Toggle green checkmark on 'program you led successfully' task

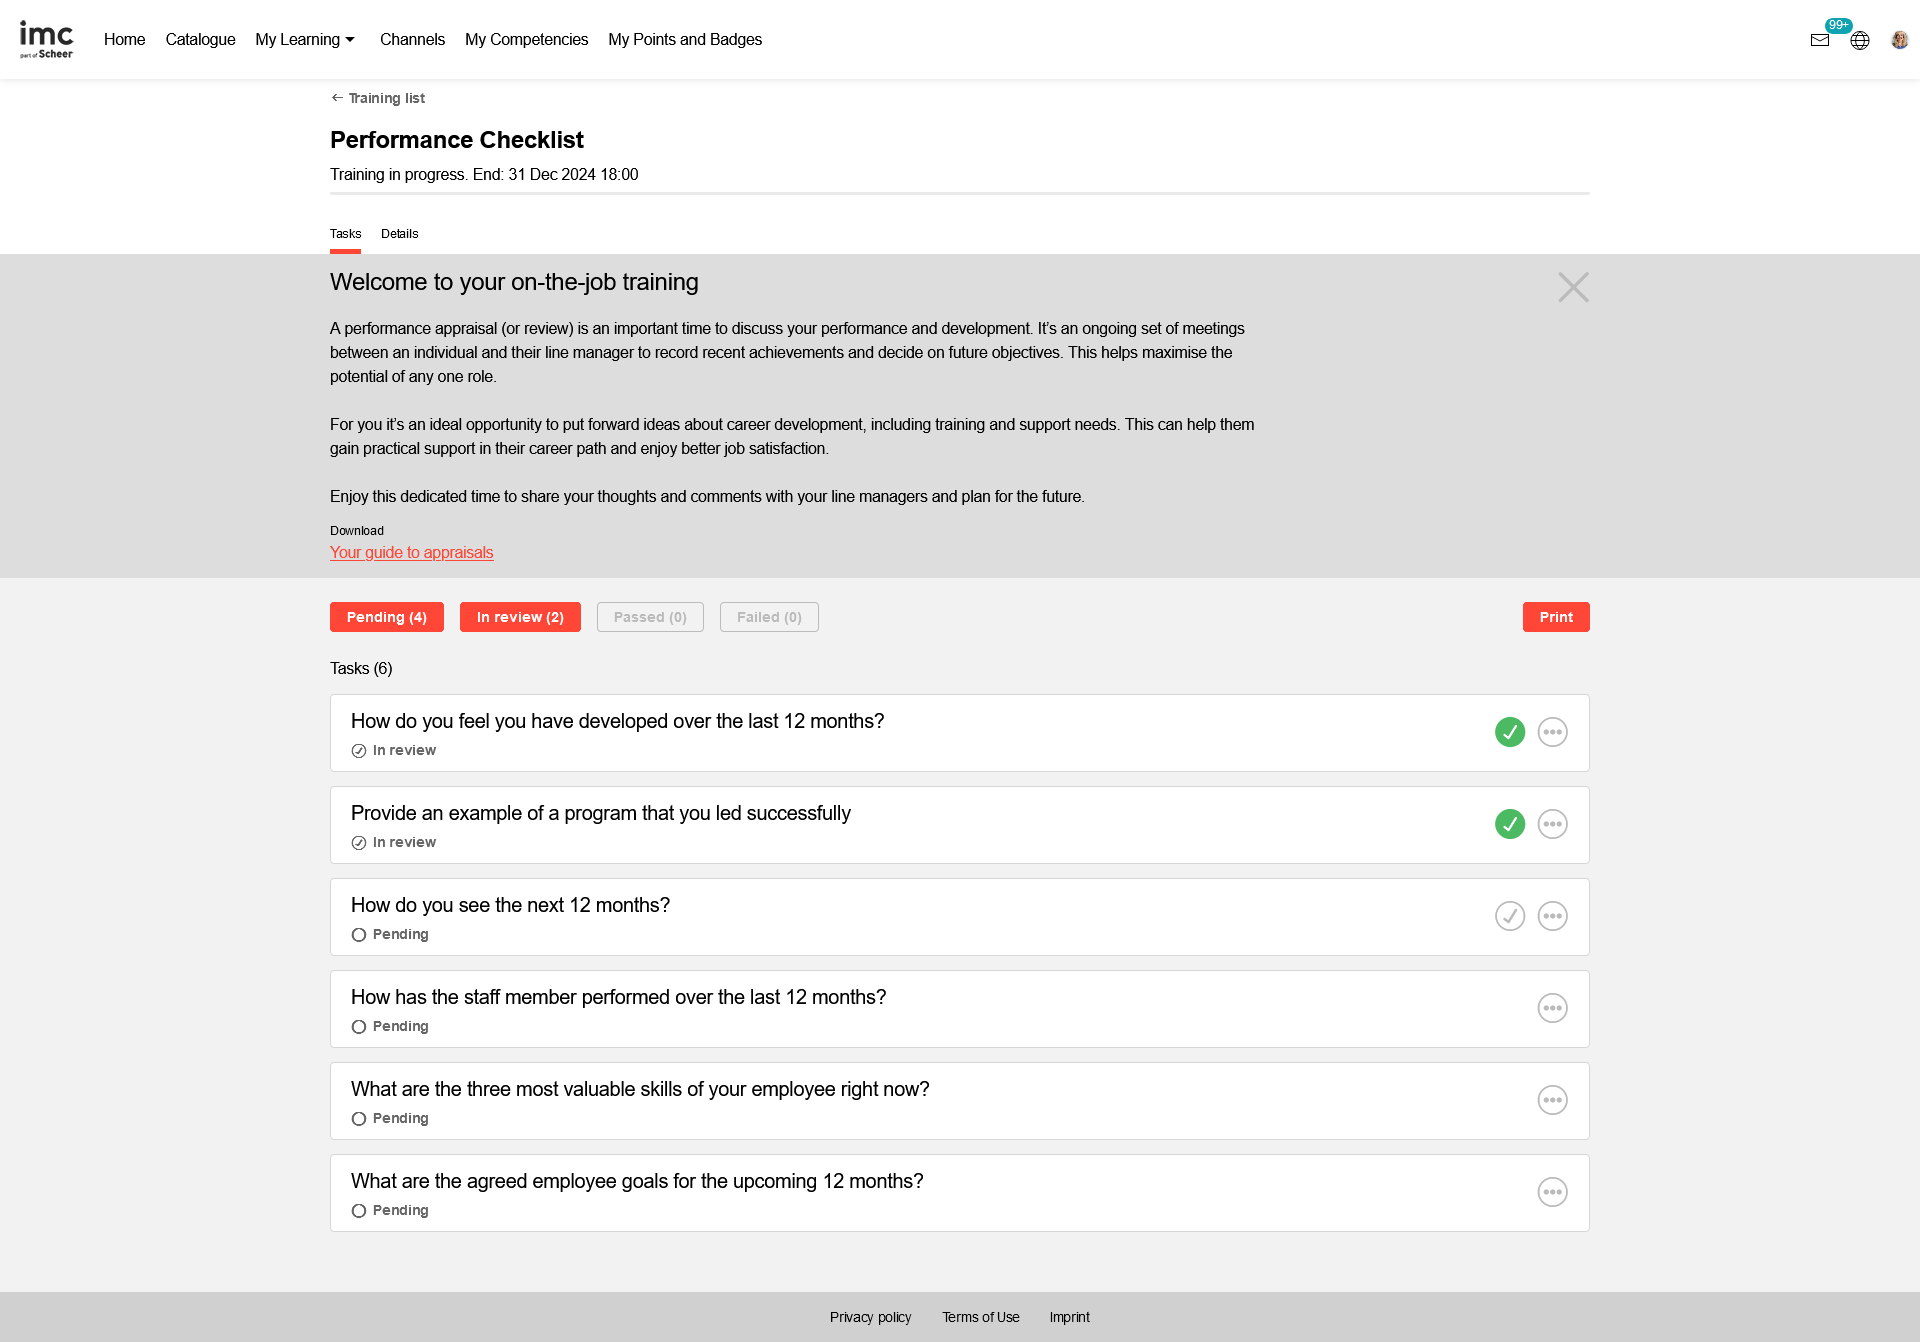pos(1509,824)
